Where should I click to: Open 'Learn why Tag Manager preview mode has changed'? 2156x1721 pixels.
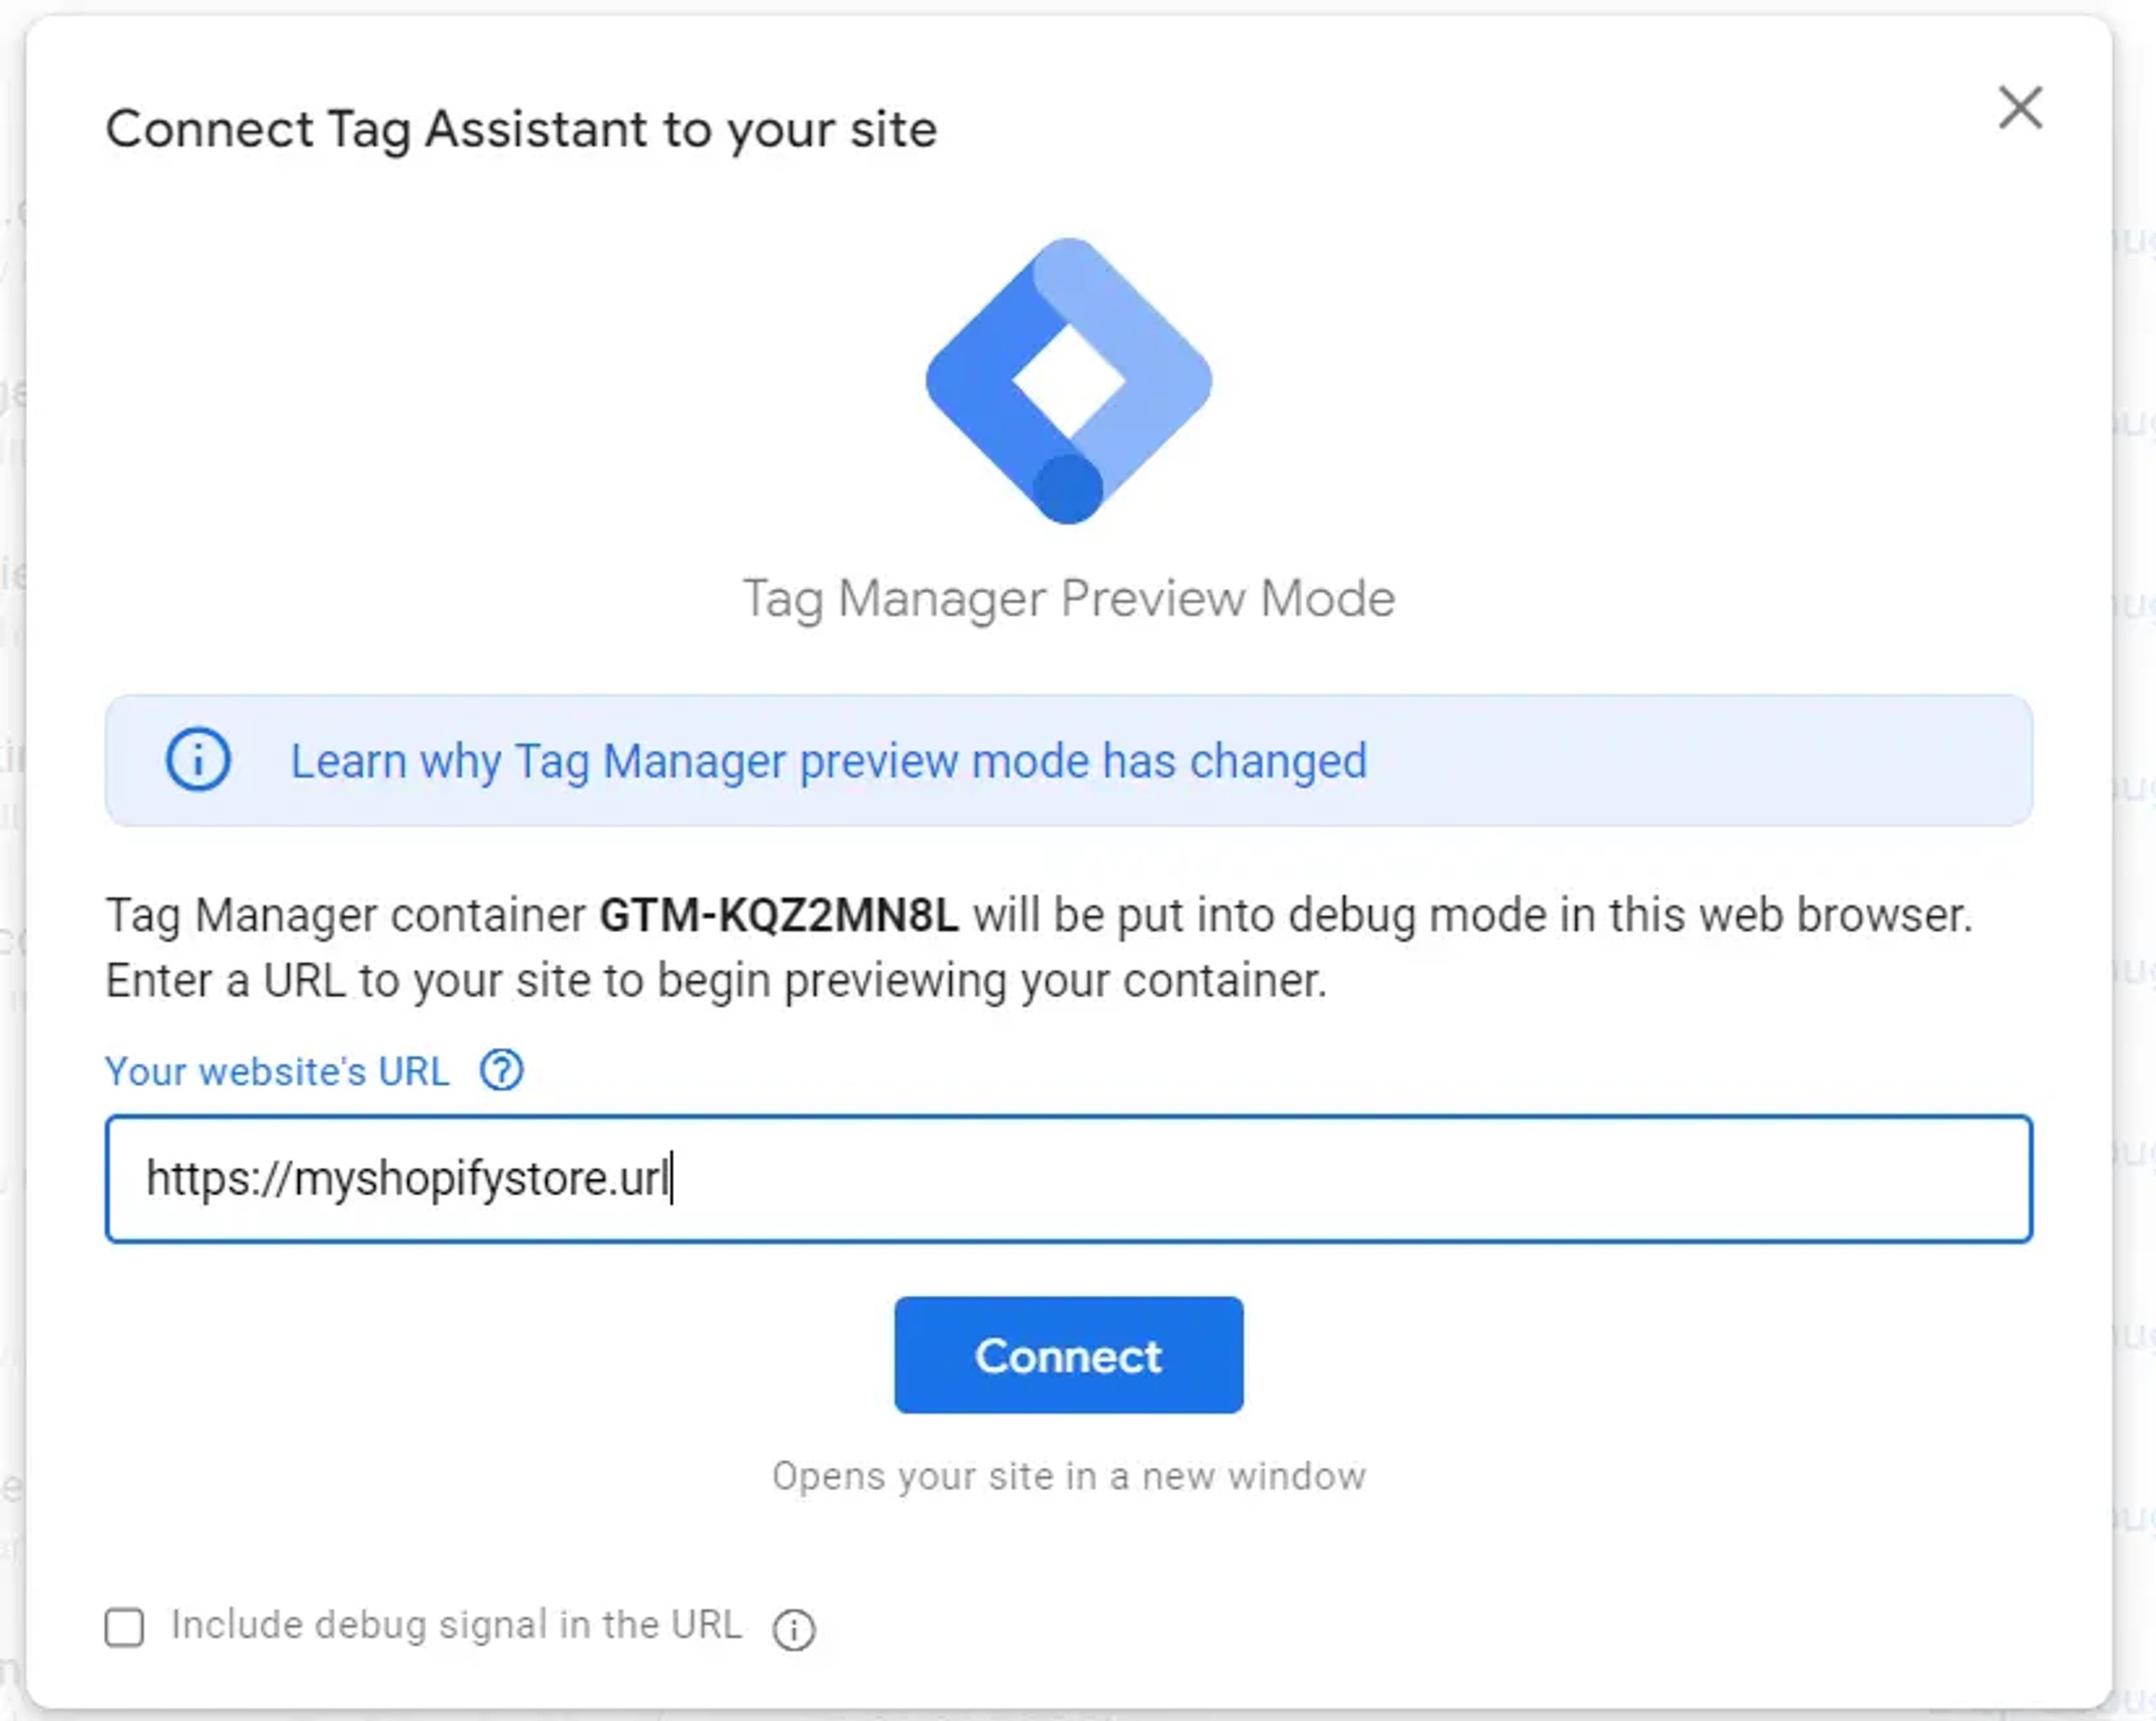[828, 761]
